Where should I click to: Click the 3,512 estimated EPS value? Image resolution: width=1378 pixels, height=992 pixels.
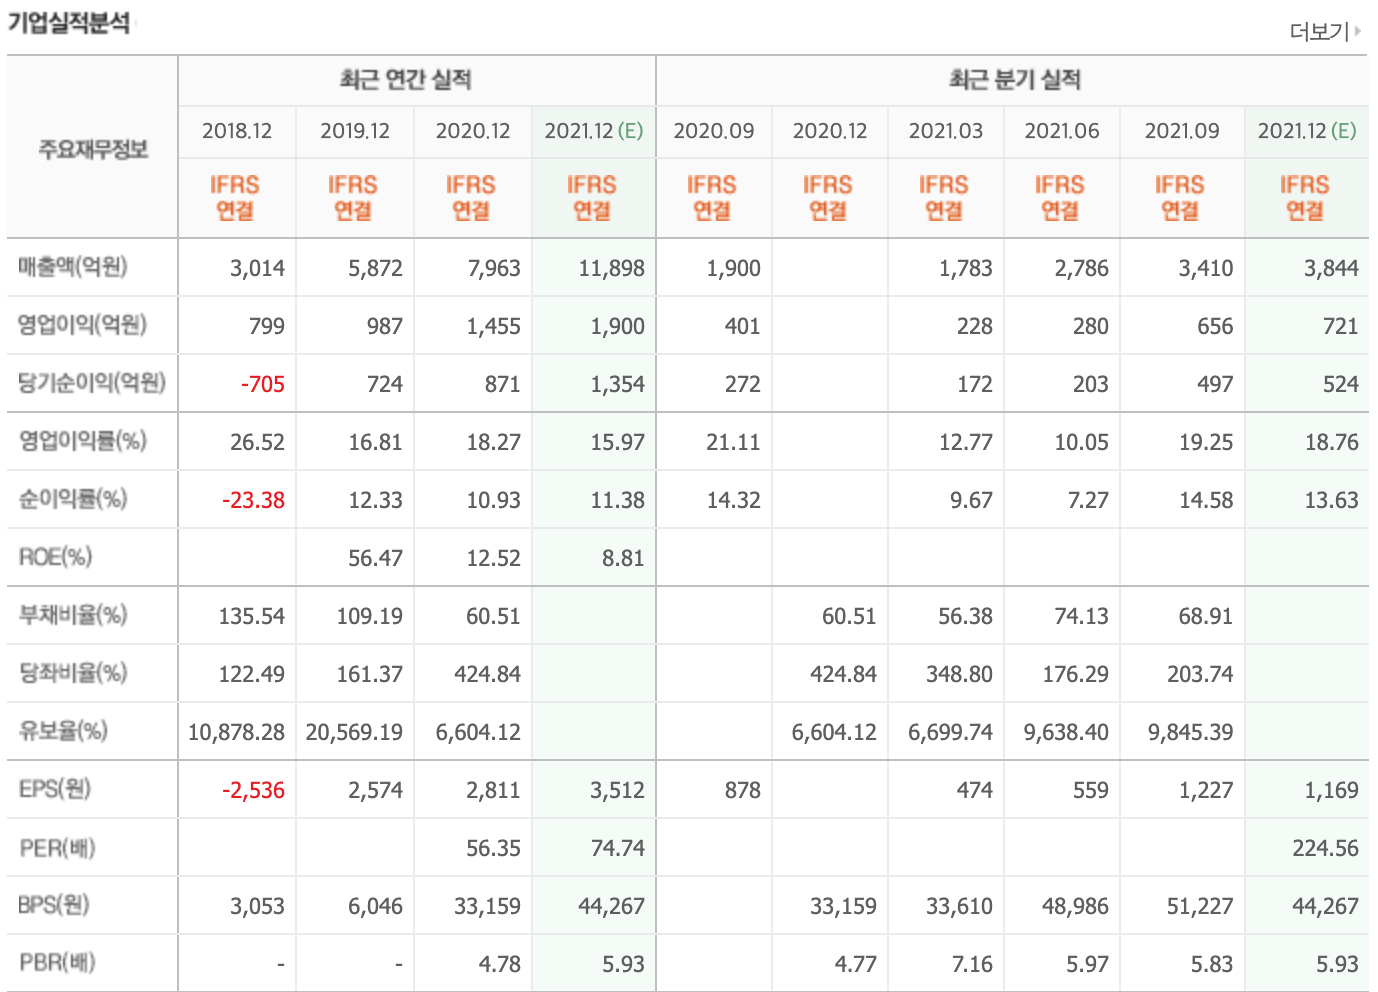tap(617, 790)
